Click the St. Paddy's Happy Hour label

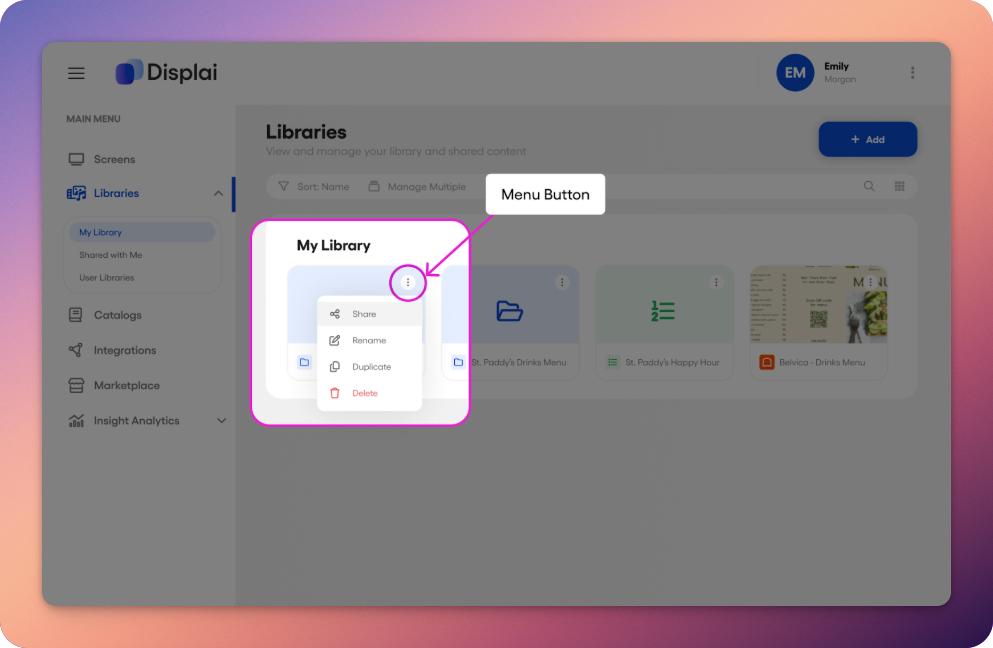point(672,362)
